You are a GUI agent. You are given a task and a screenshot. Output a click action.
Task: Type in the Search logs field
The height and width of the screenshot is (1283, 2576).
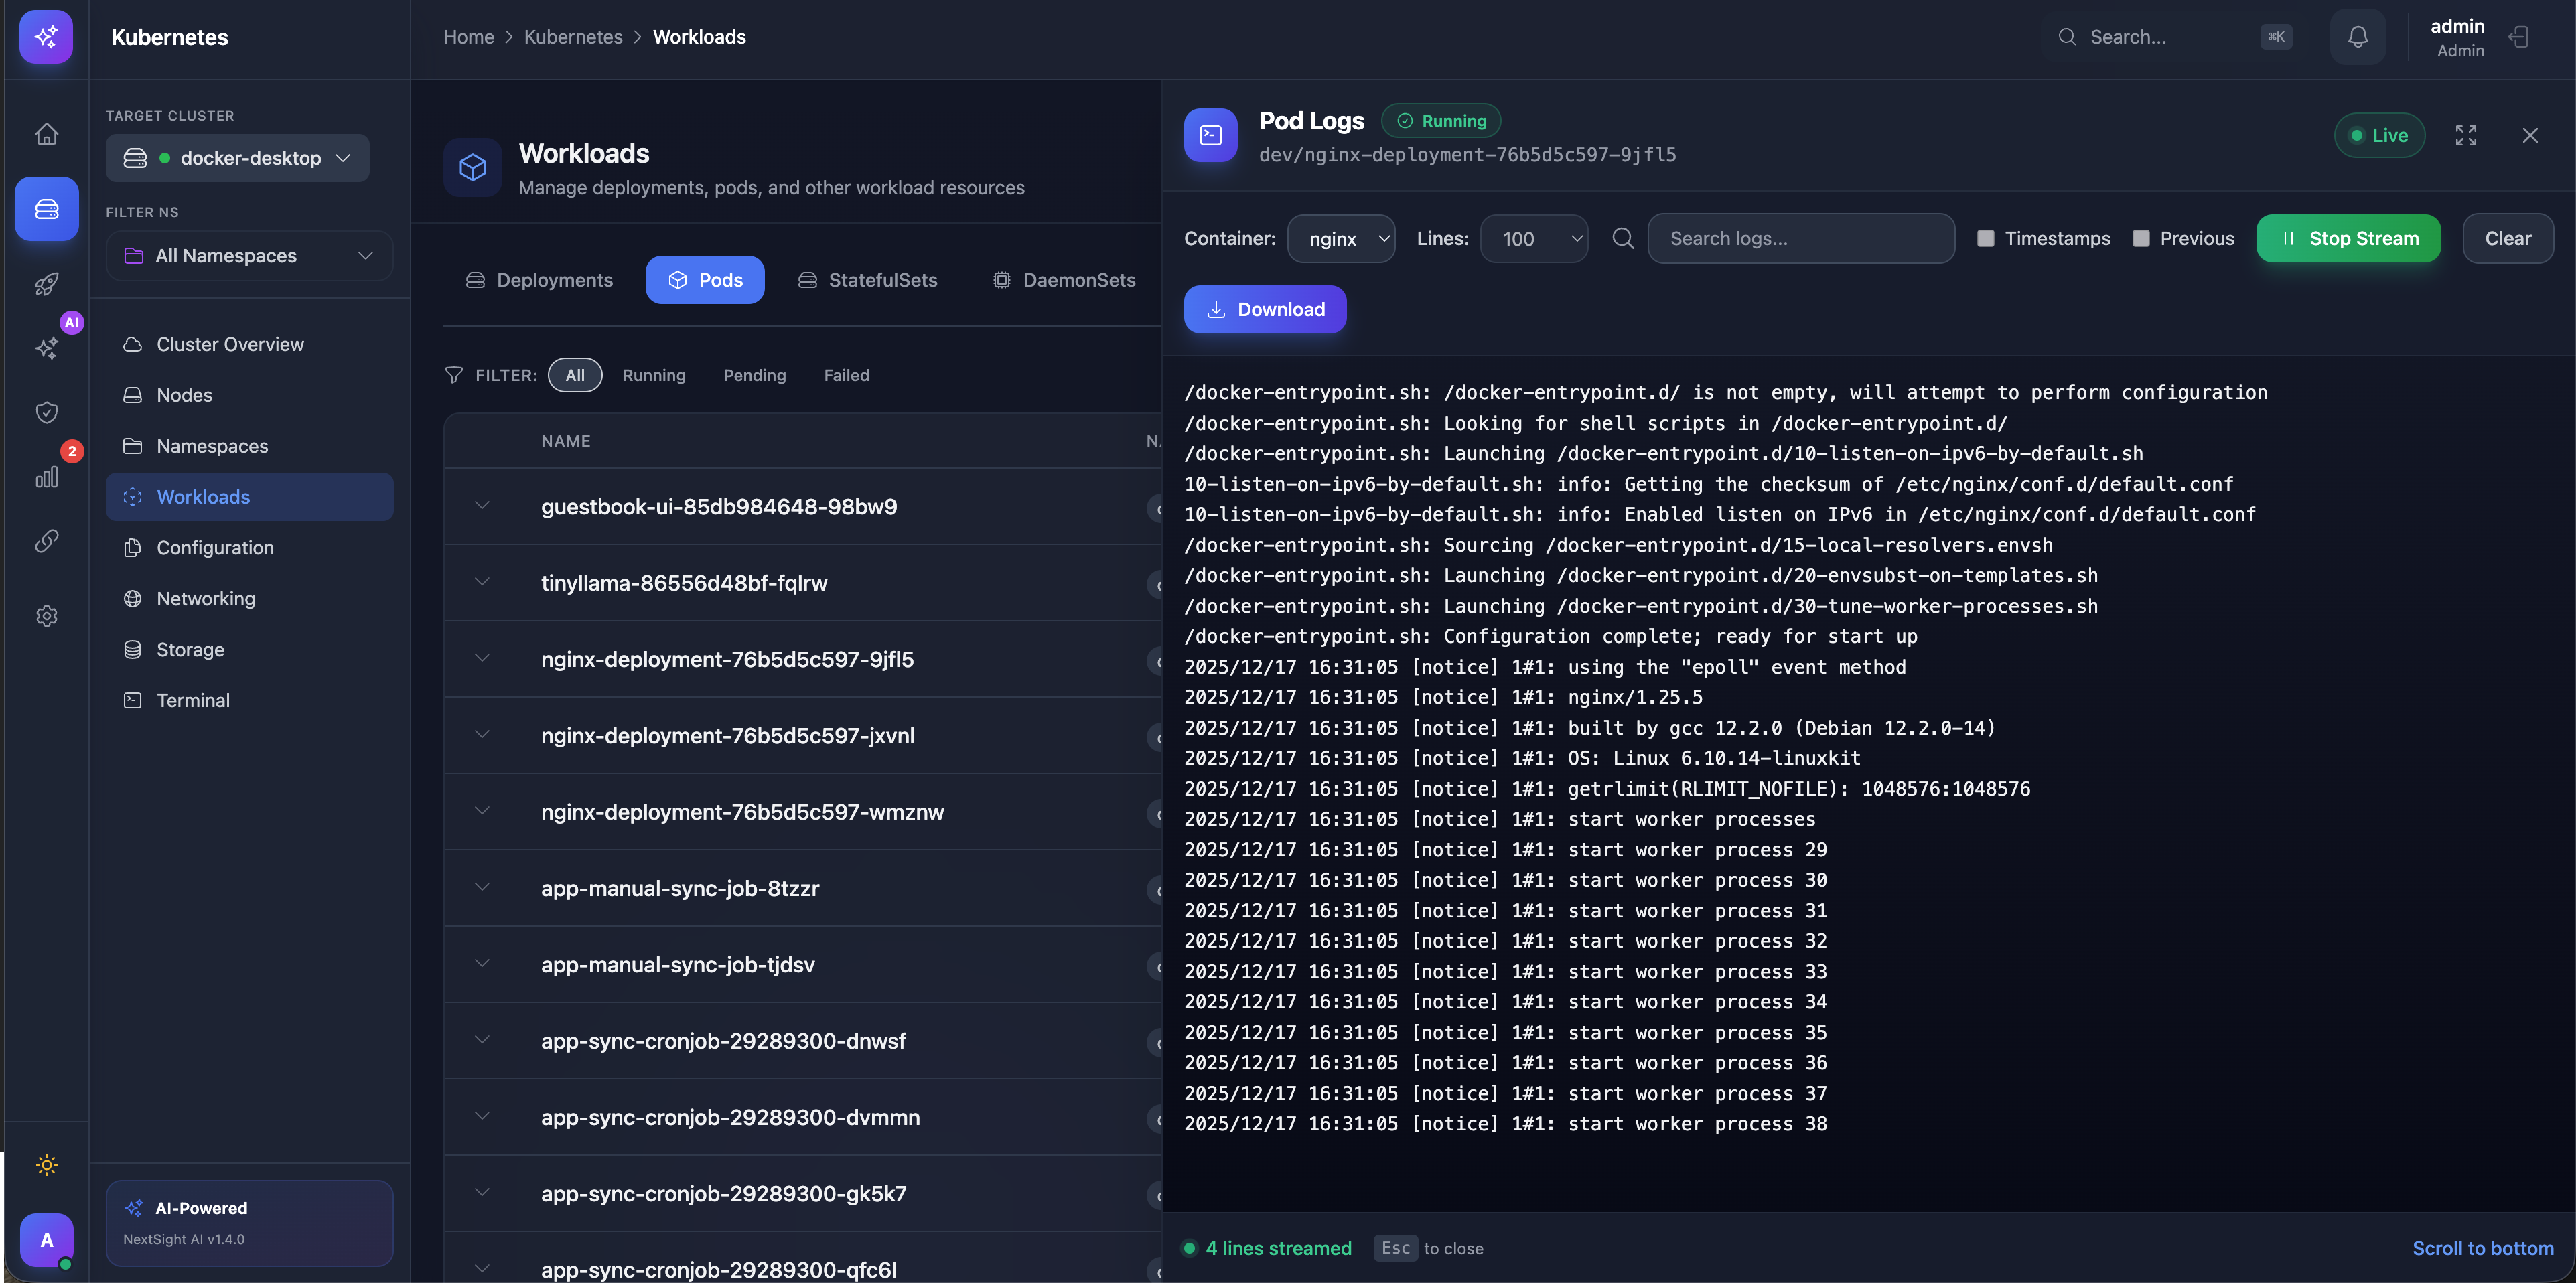pos(1800,238)
